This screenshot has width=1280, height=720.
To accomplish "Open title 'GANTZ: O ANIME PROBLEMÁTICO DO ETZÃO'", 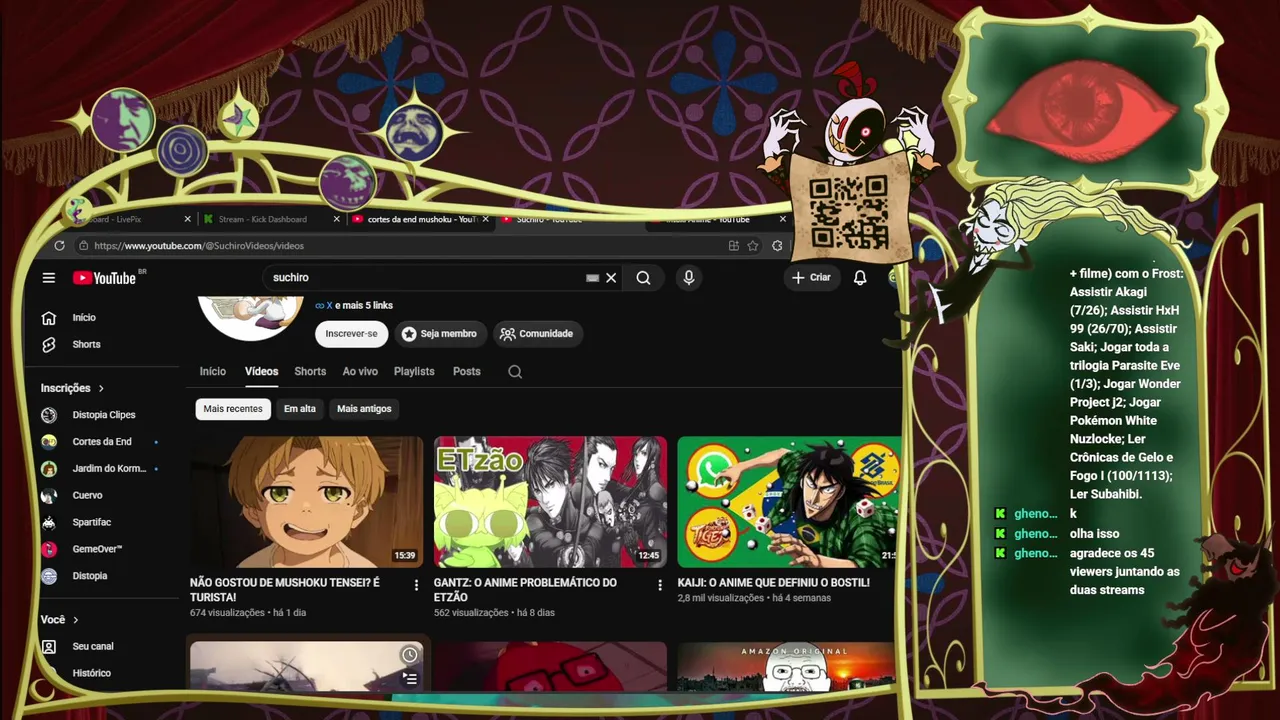I will pyautogui.click(x=525, y=590).
